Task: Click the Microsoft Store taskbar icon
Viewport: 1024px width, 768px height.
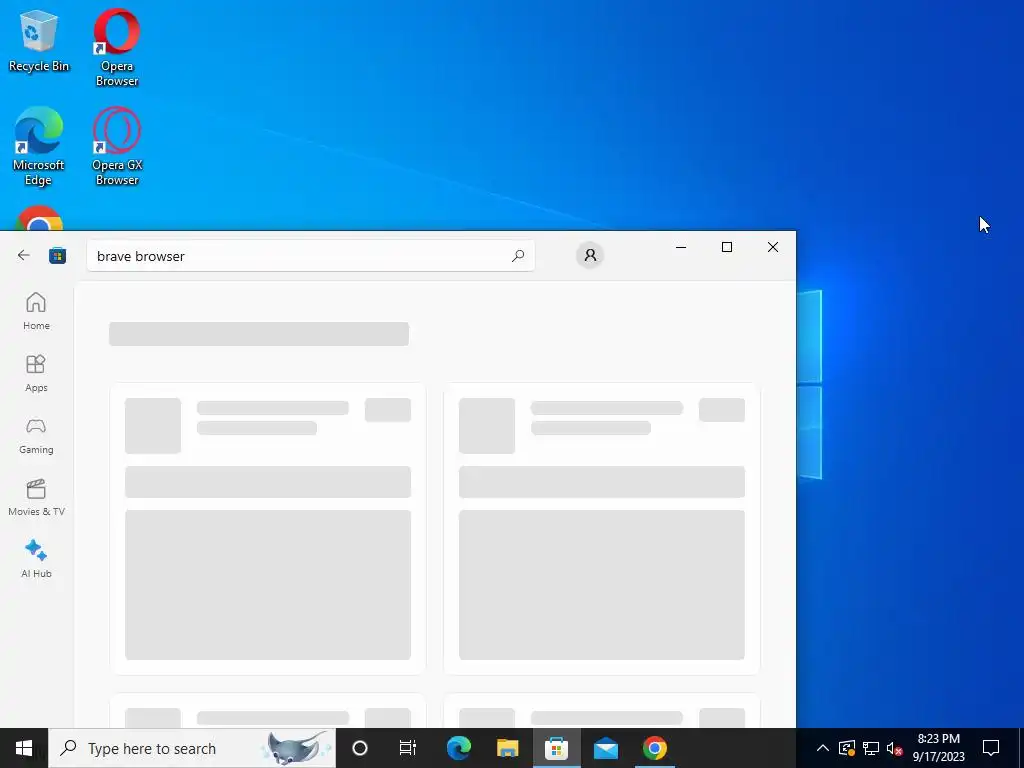Action: 556,748
